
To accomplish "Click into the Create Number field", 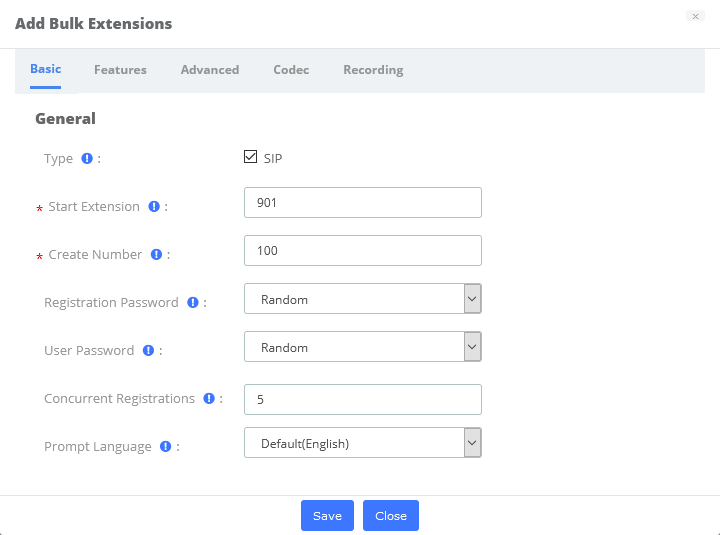I will click(363, 251).
